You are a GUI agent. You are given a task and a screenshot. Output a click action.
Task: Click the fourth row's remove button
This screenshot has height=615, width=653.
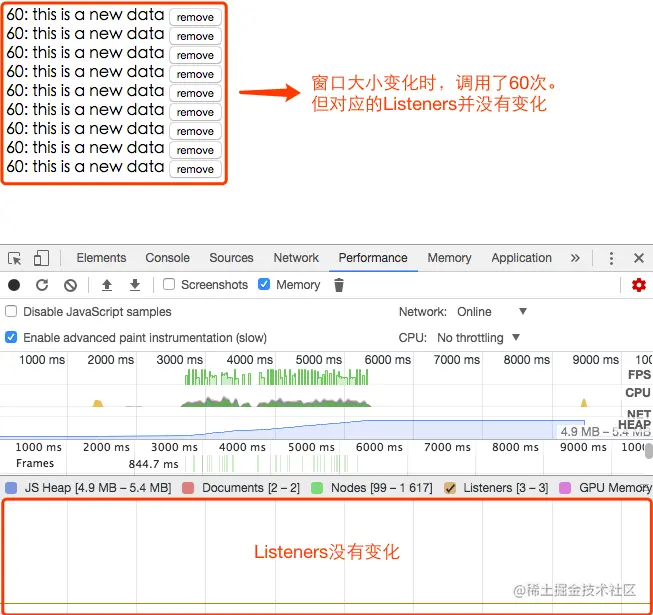tap(195, 74)
